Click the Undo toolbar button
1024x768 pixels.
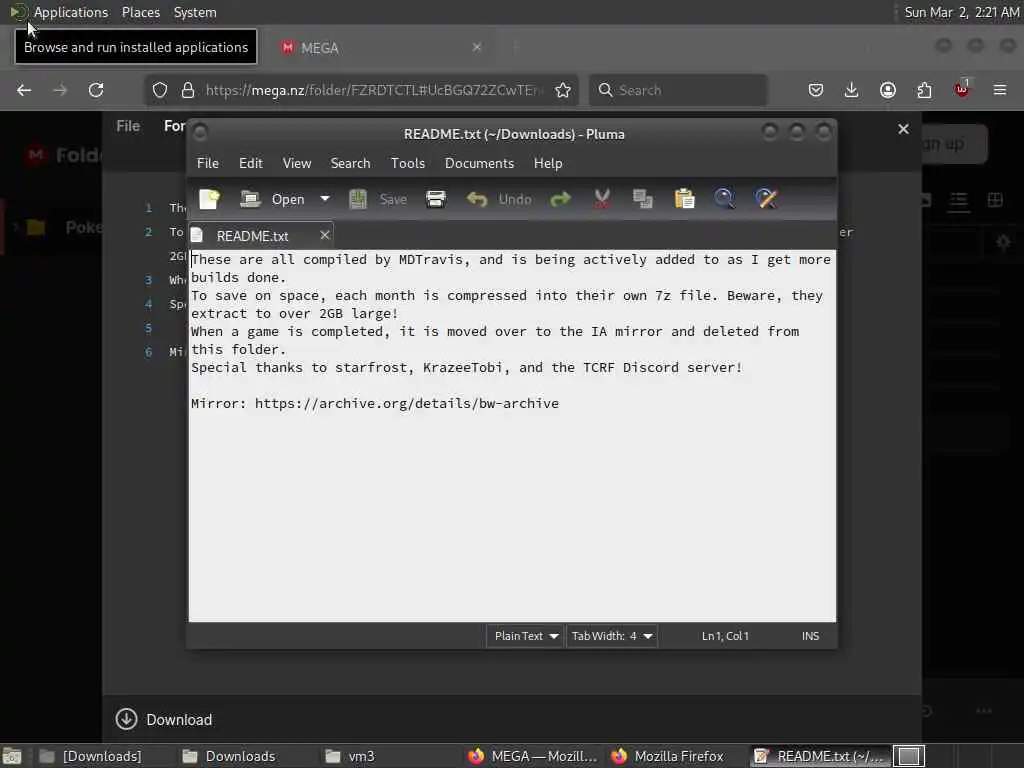pos(500,199)
